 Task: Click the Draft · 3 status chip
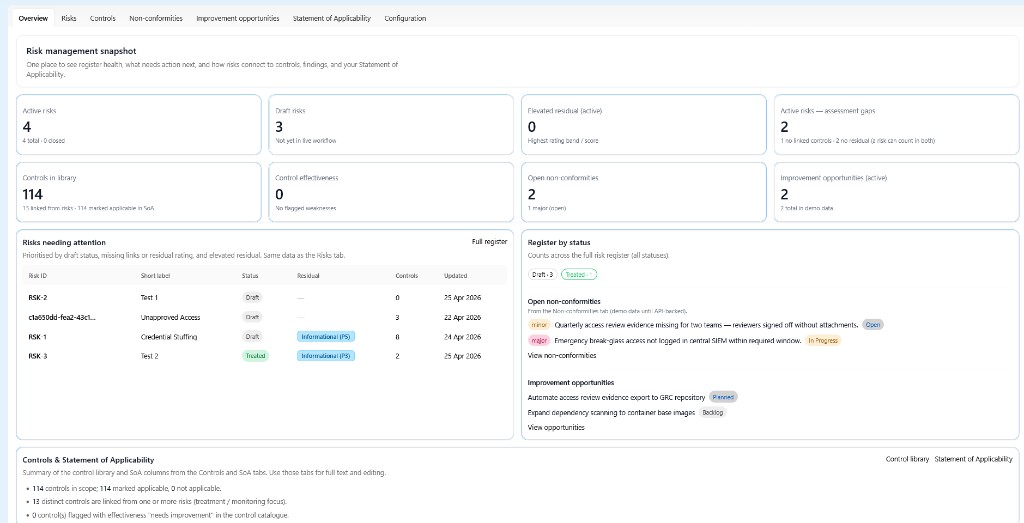tap(542, 275)
